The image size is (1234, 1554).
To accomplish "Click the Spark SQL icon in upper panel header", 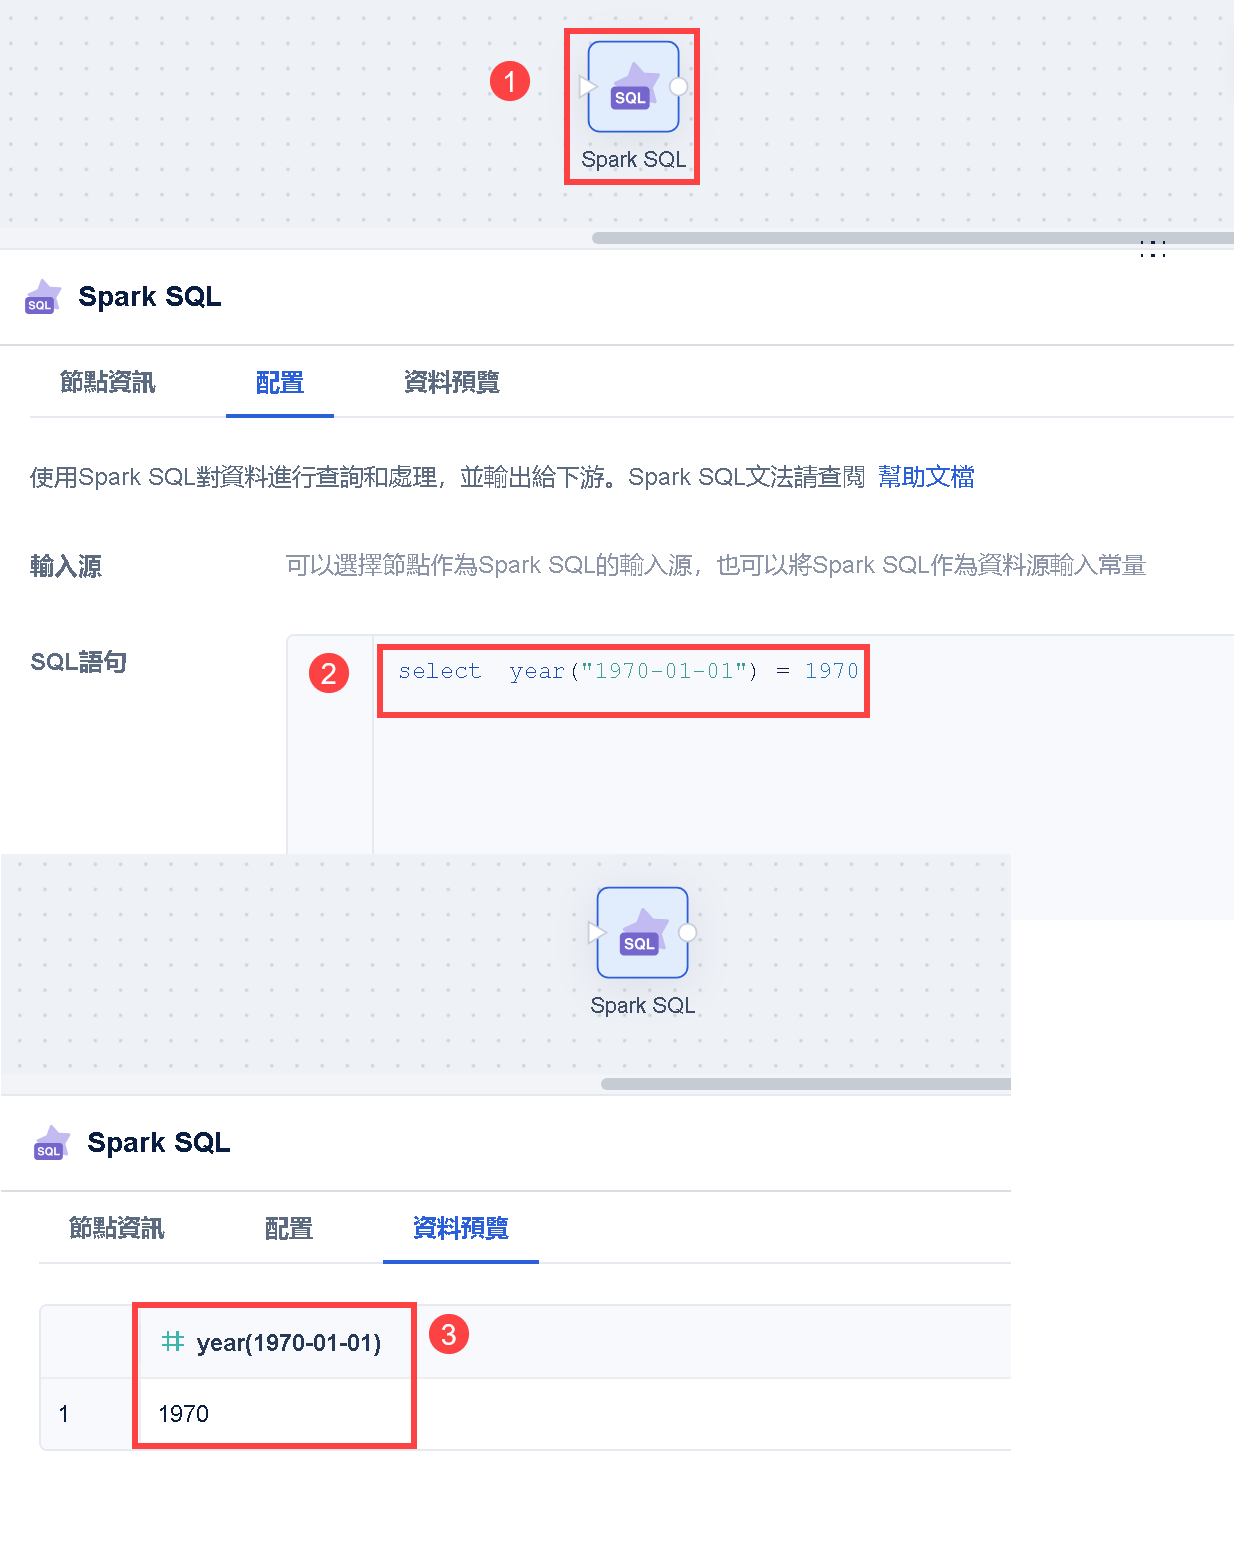I will pos(43,297).
